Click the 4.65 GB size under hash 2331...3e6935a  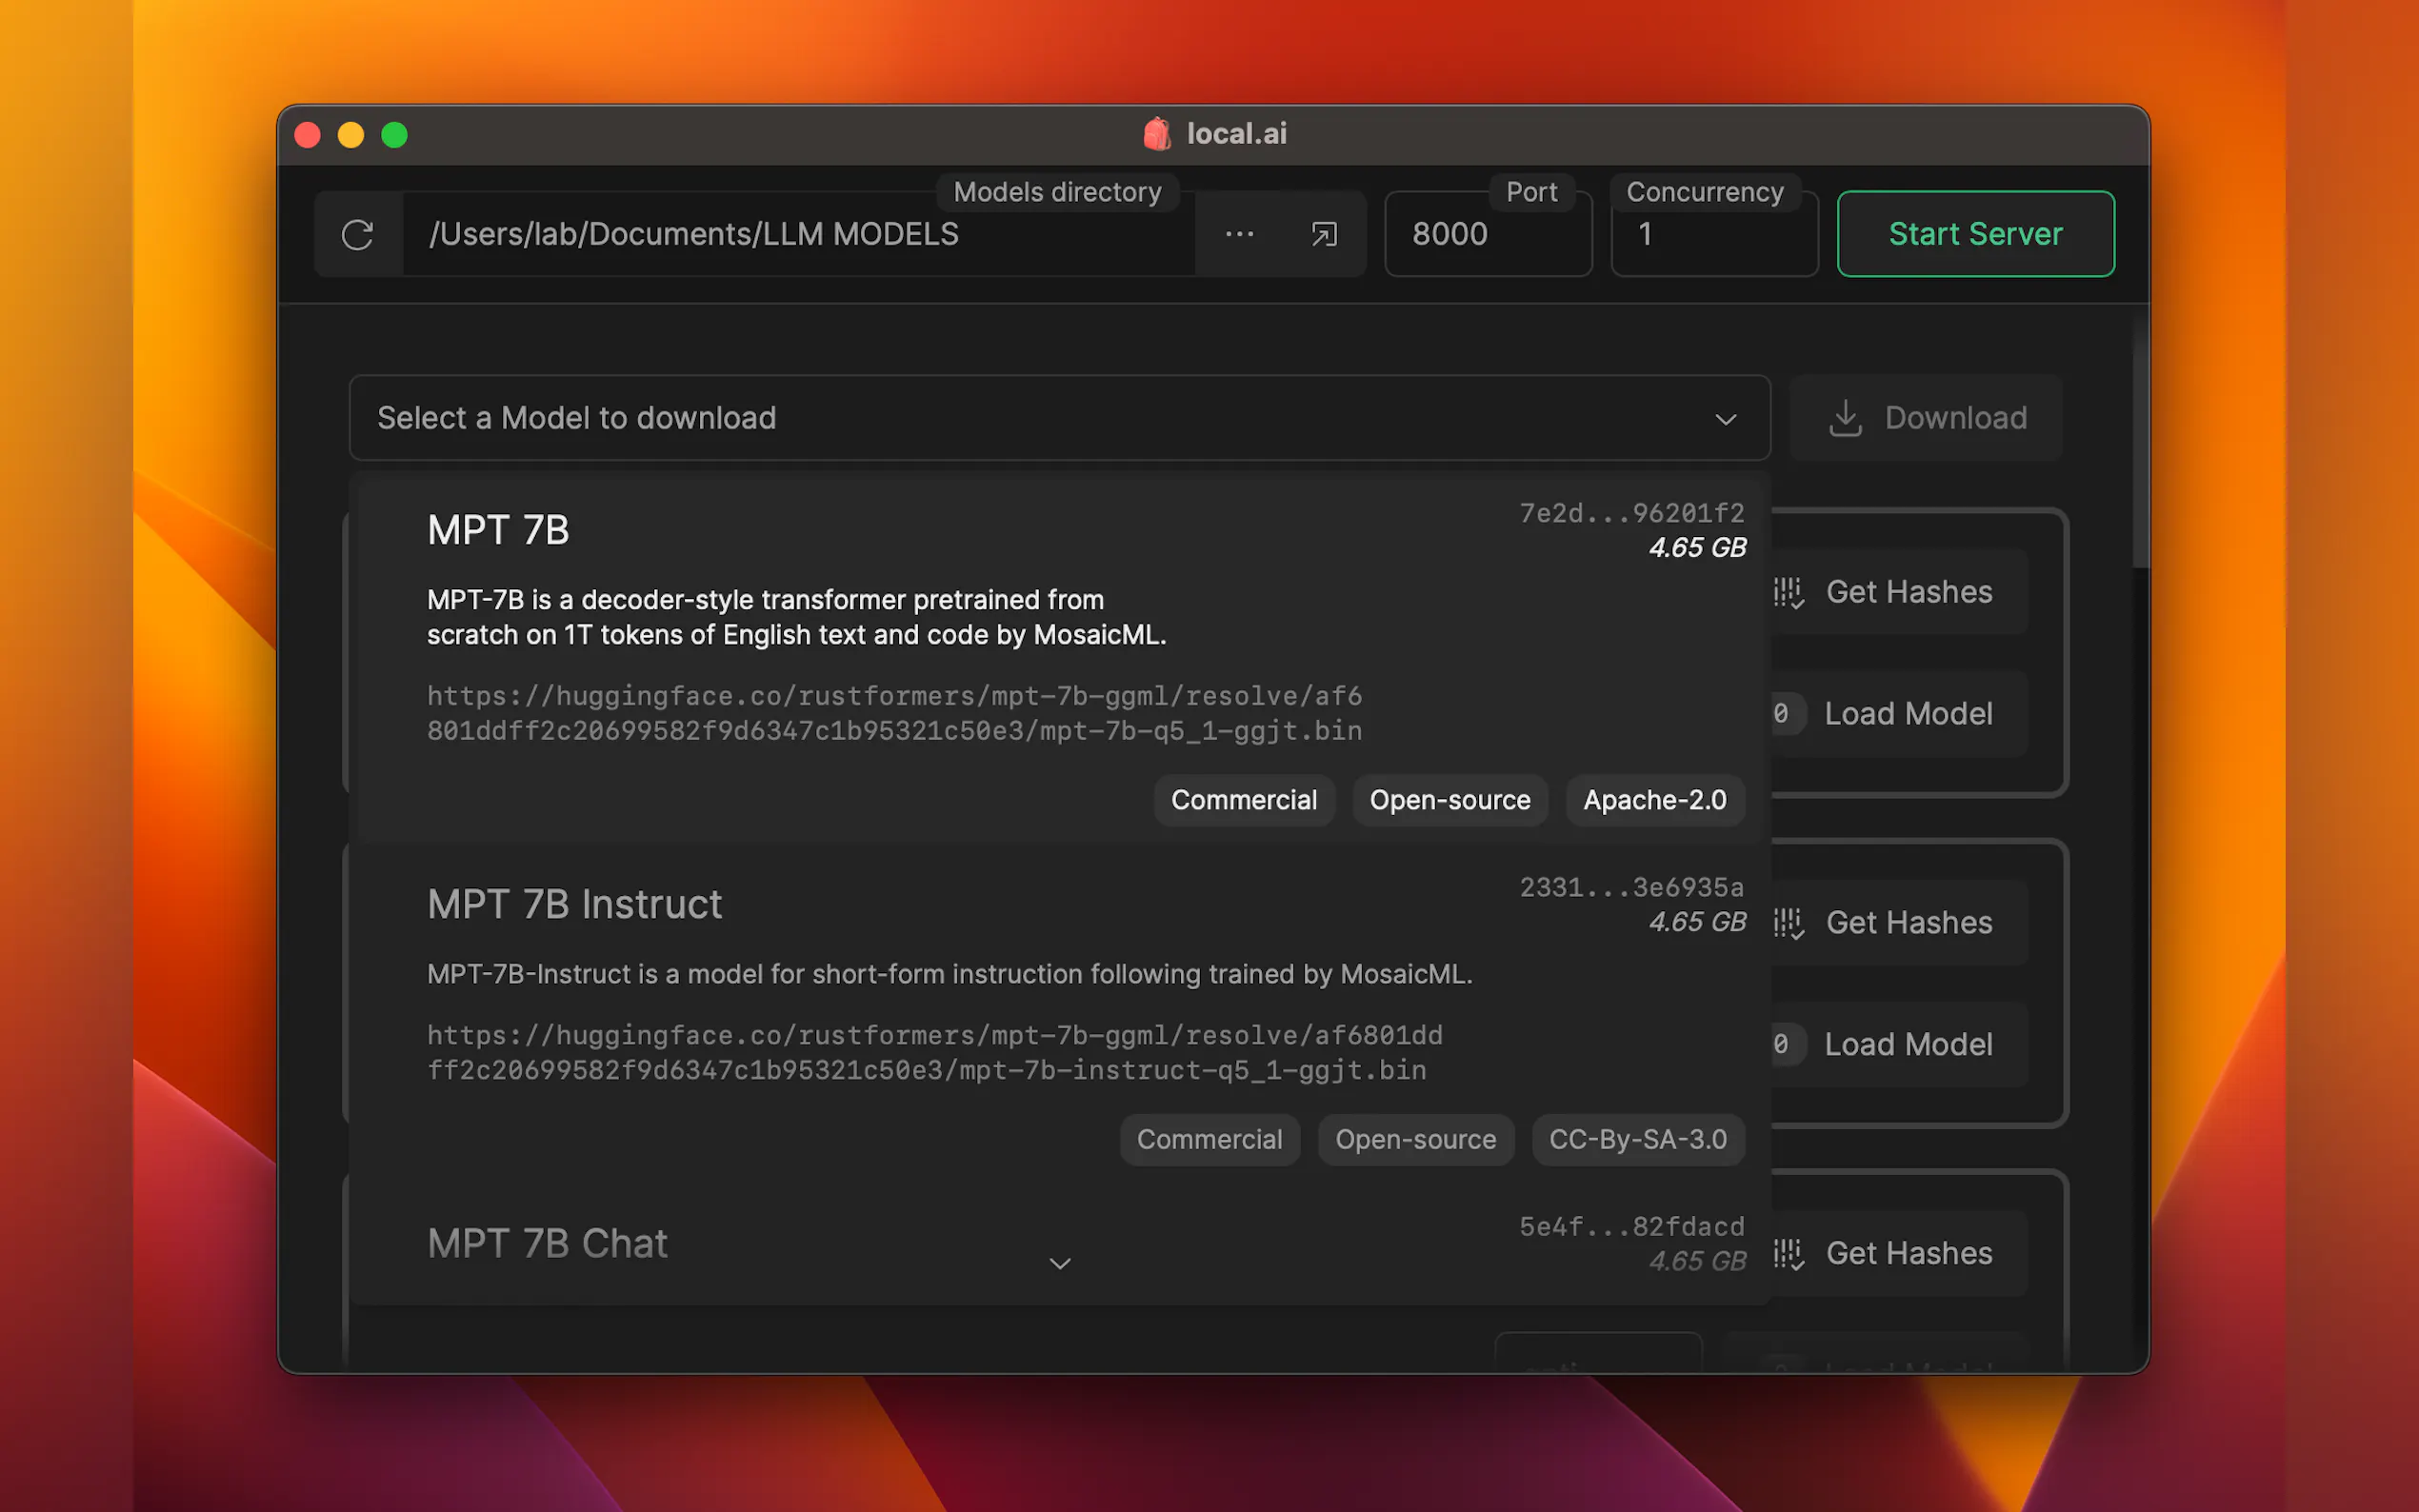[1697, 922]
